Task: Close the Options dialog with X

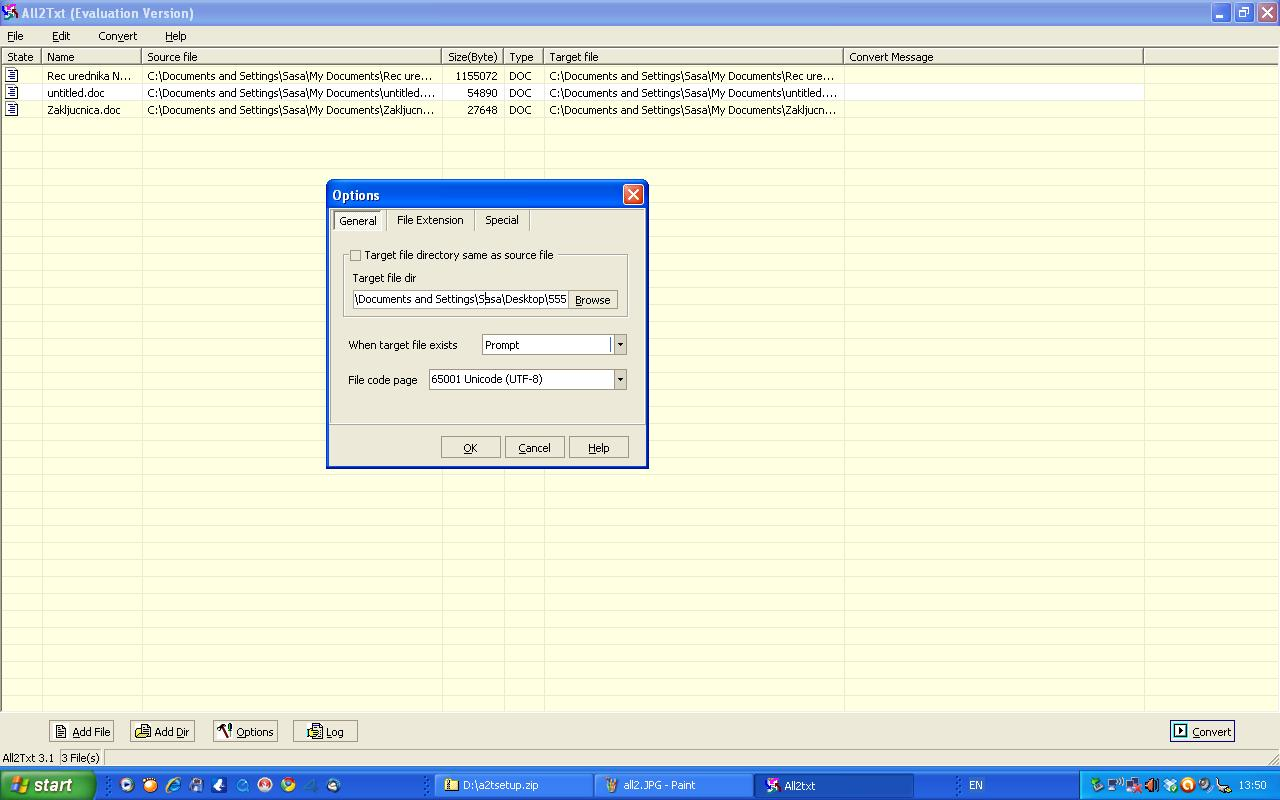Action: [633, 195]
